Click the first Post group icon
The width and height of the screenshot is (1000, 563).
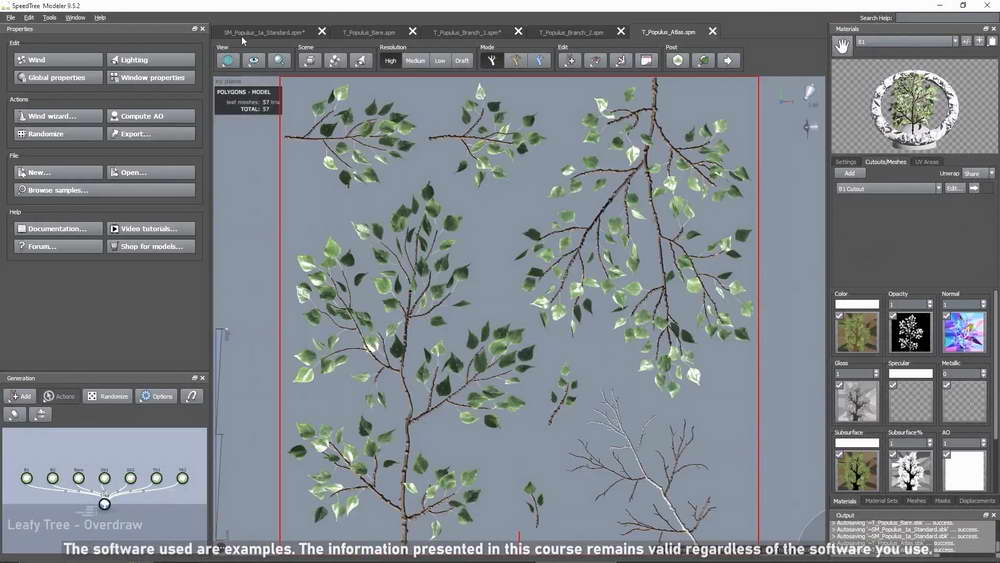click(x=677, y=61)
